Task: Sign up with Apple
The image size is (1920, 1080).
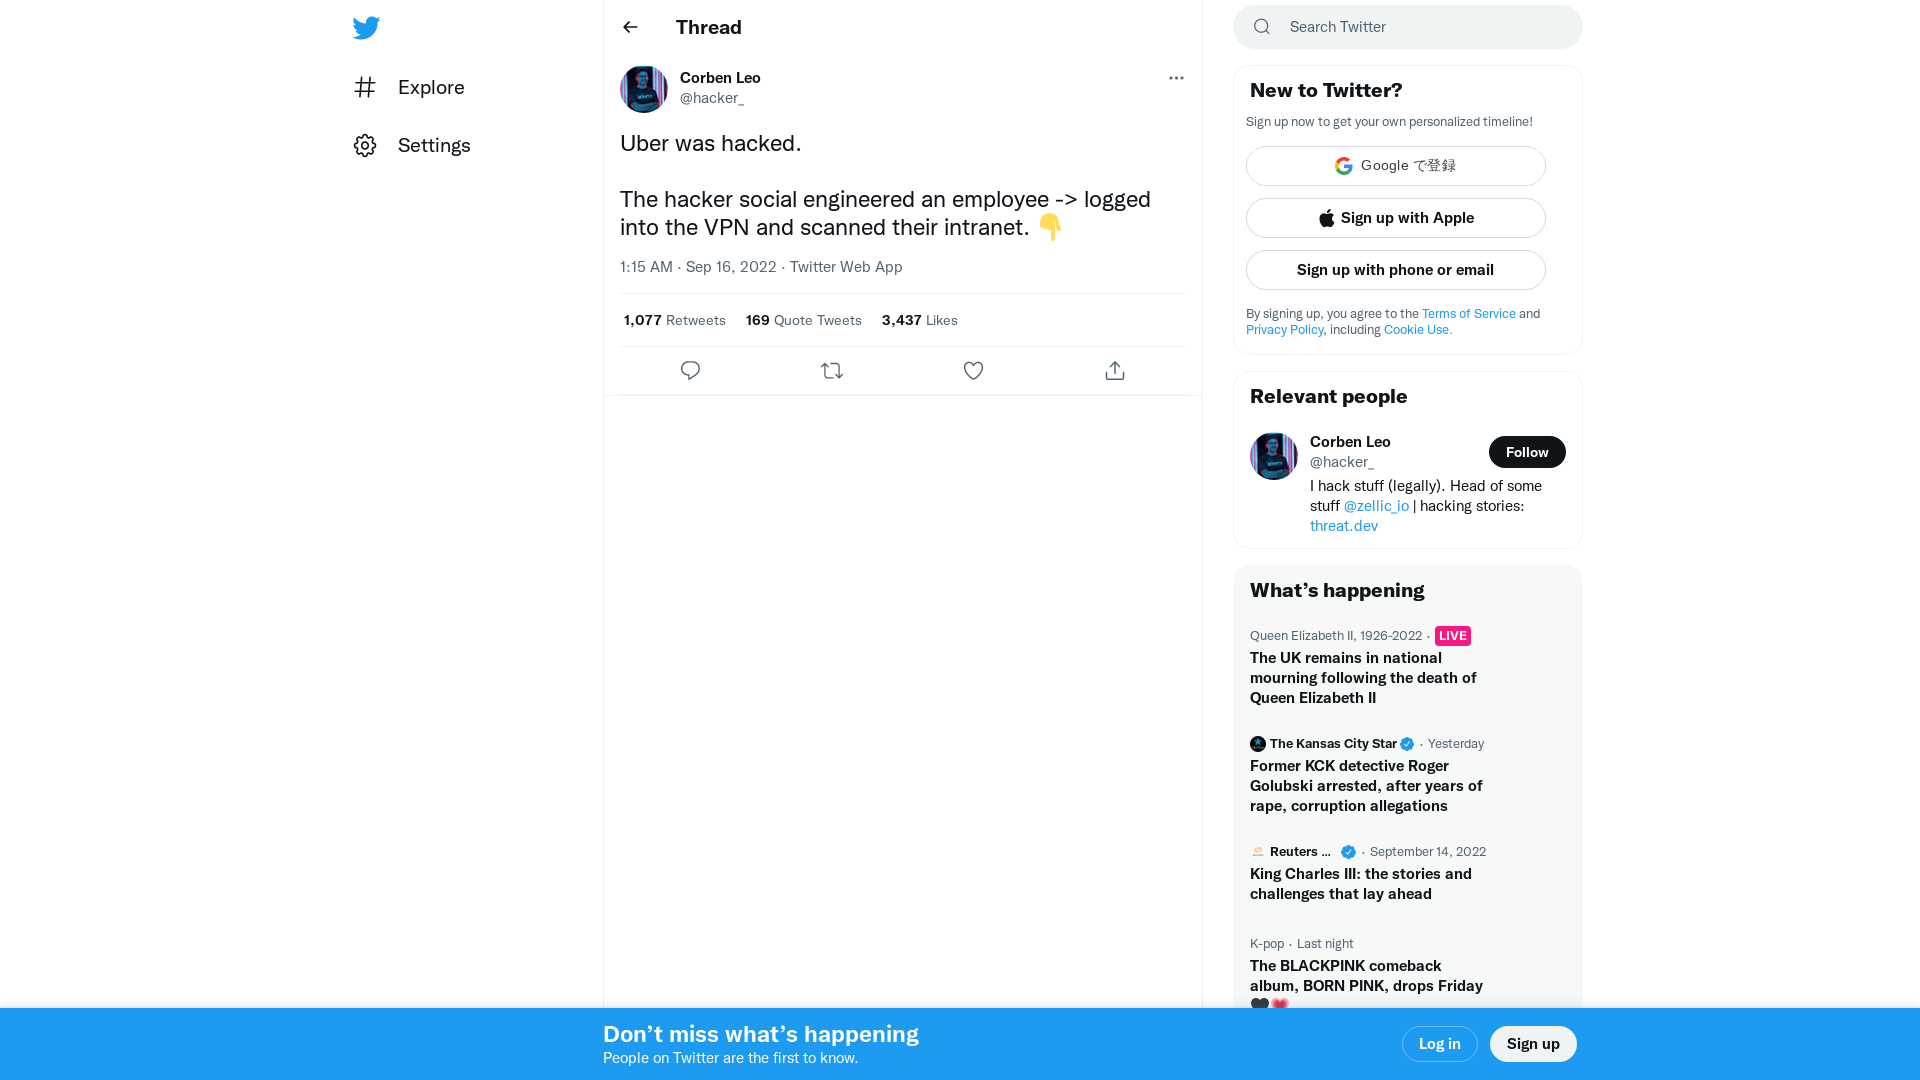Action: click(1395, 217)
